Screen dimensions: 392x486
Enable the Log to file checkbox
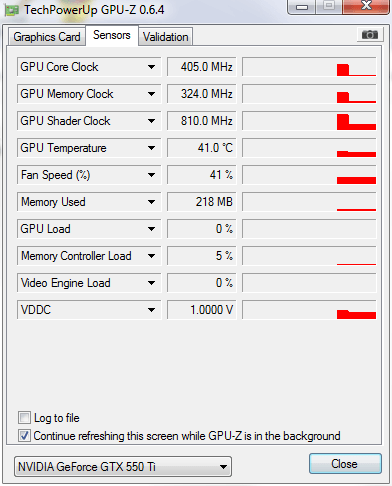tap(24, 417)
